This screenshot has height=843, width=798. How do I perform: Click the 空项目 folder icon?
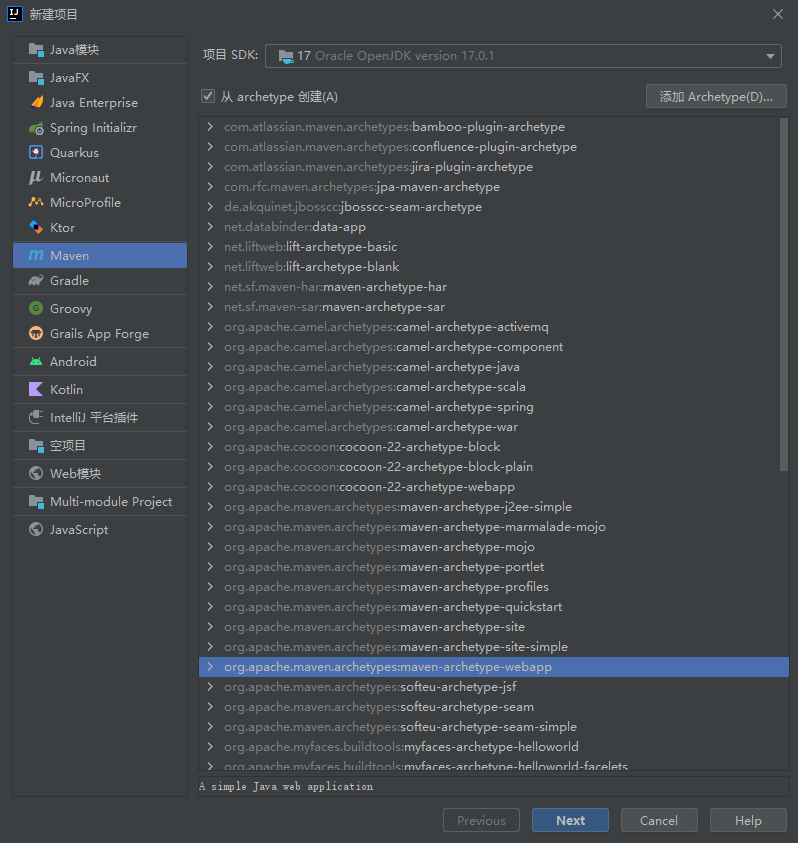click(36, 445)
